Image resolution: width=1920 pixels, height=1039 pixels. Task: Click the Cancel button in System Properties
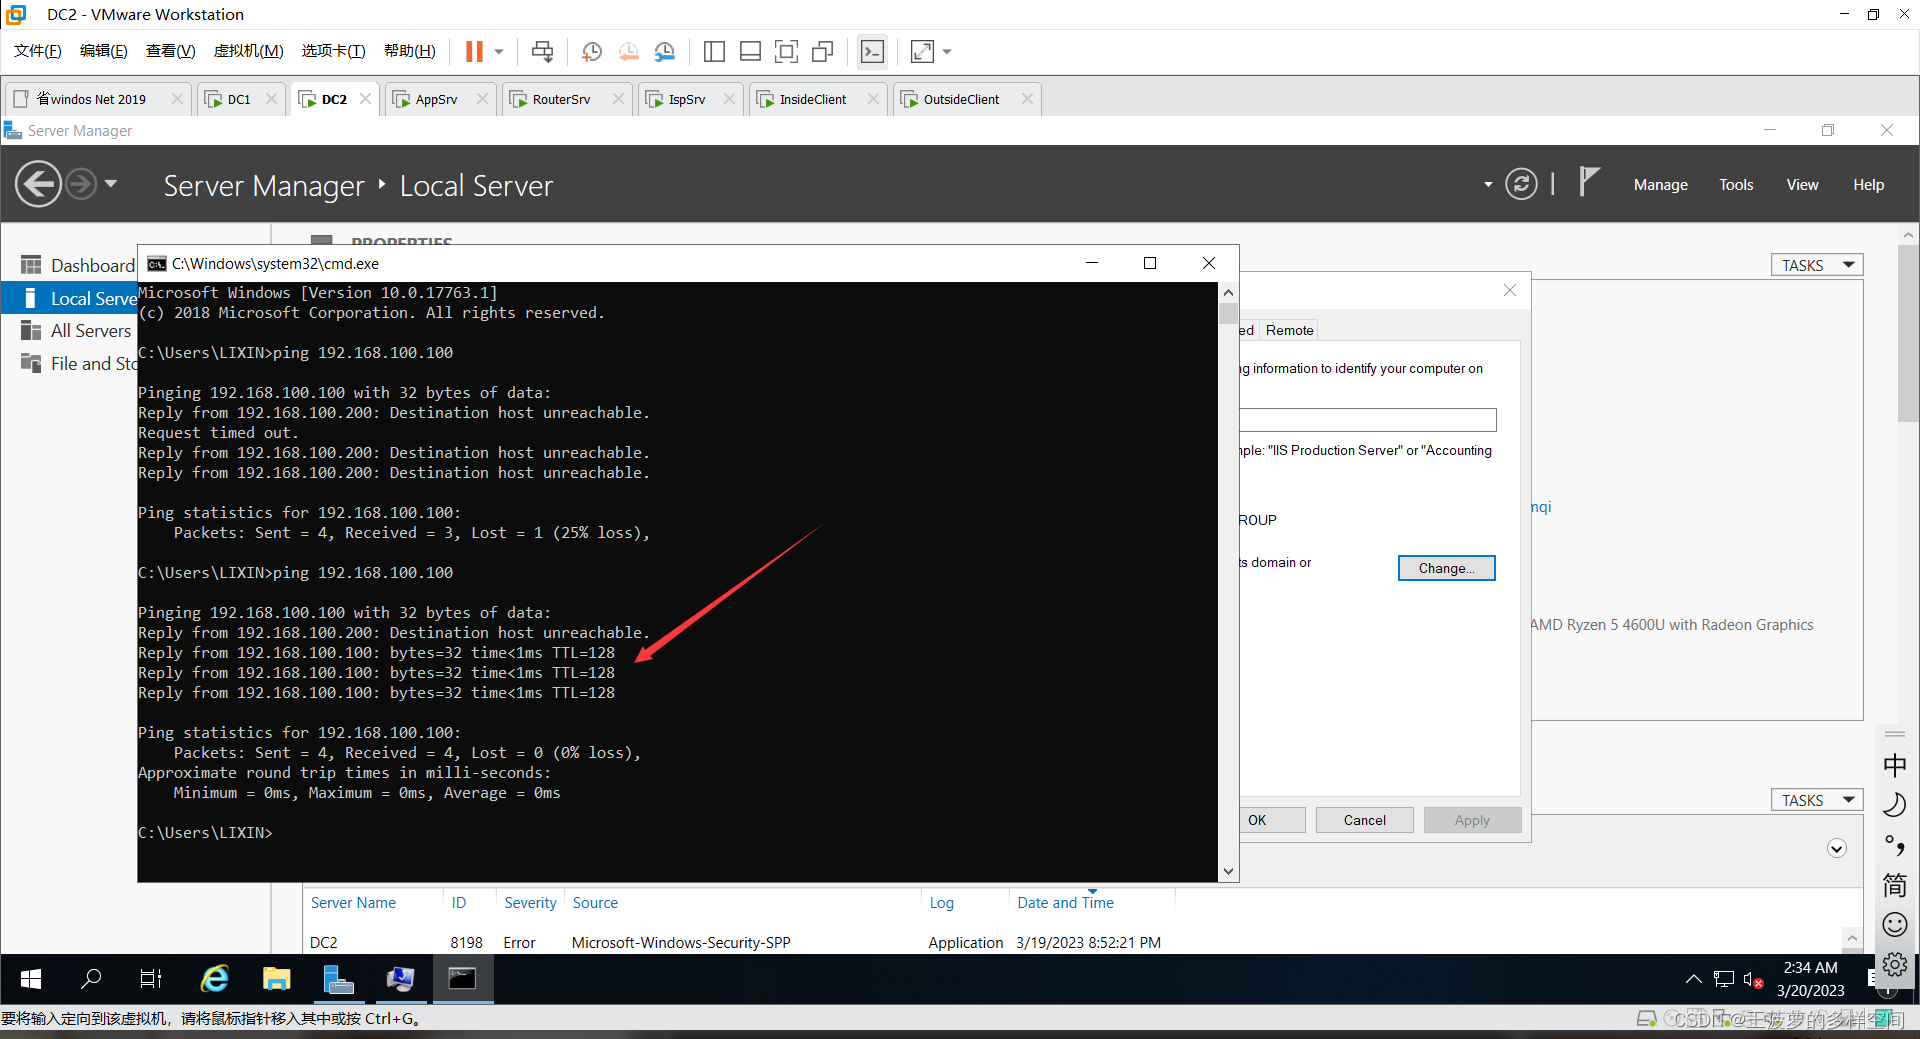1364,820
